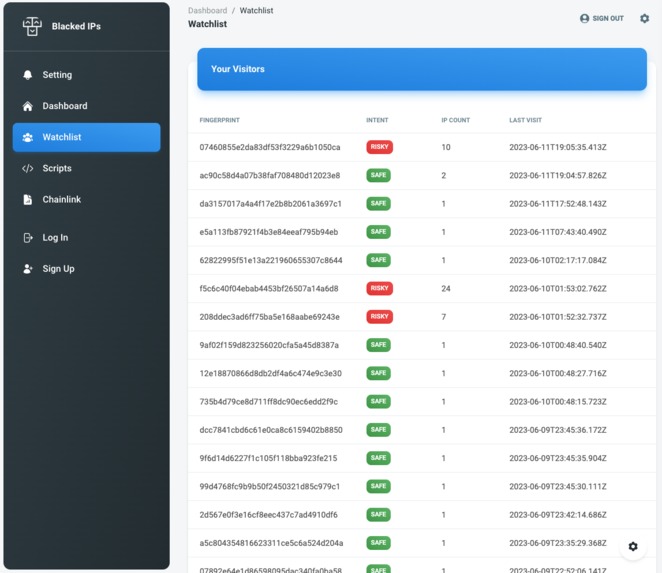Click SAFE badge for fingerprint 9af02f159d823256
Image resolution: width=662 pixels, height=573 pixels.
(378, 345)
